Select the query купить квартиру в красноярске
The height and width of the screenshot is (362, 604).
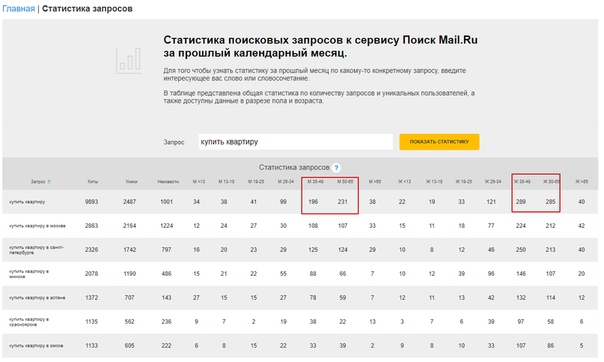pos(29,322)
